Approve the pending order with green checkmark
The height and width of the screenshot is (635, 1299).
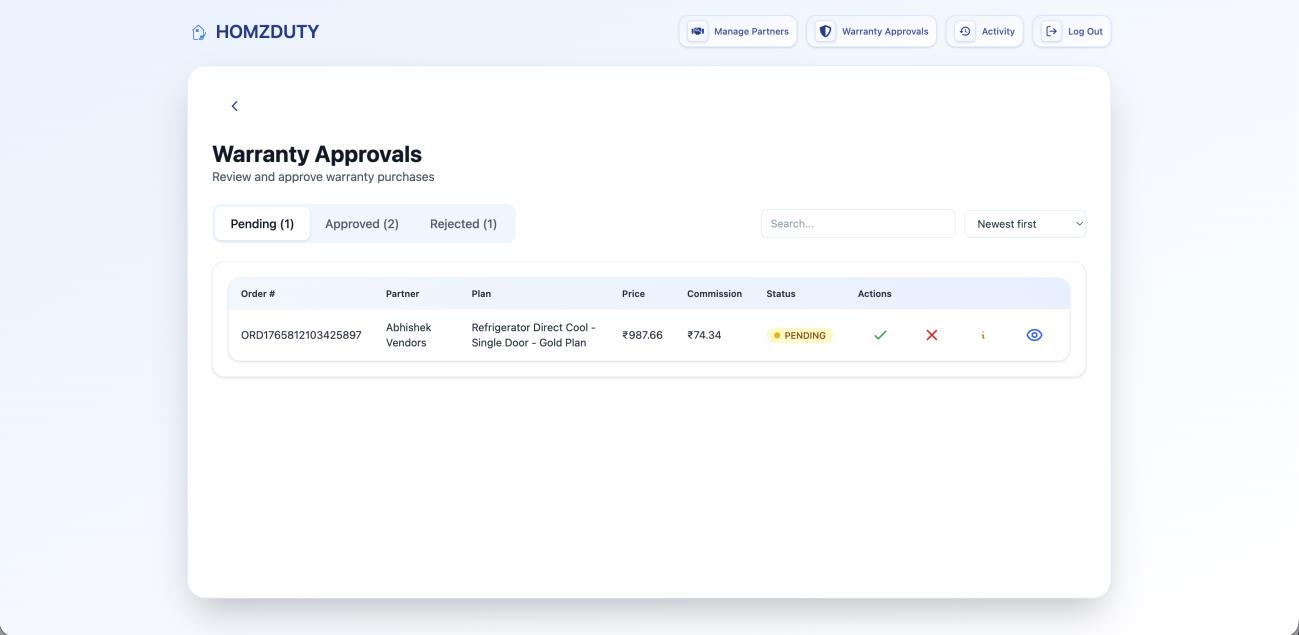pos(880,335)
